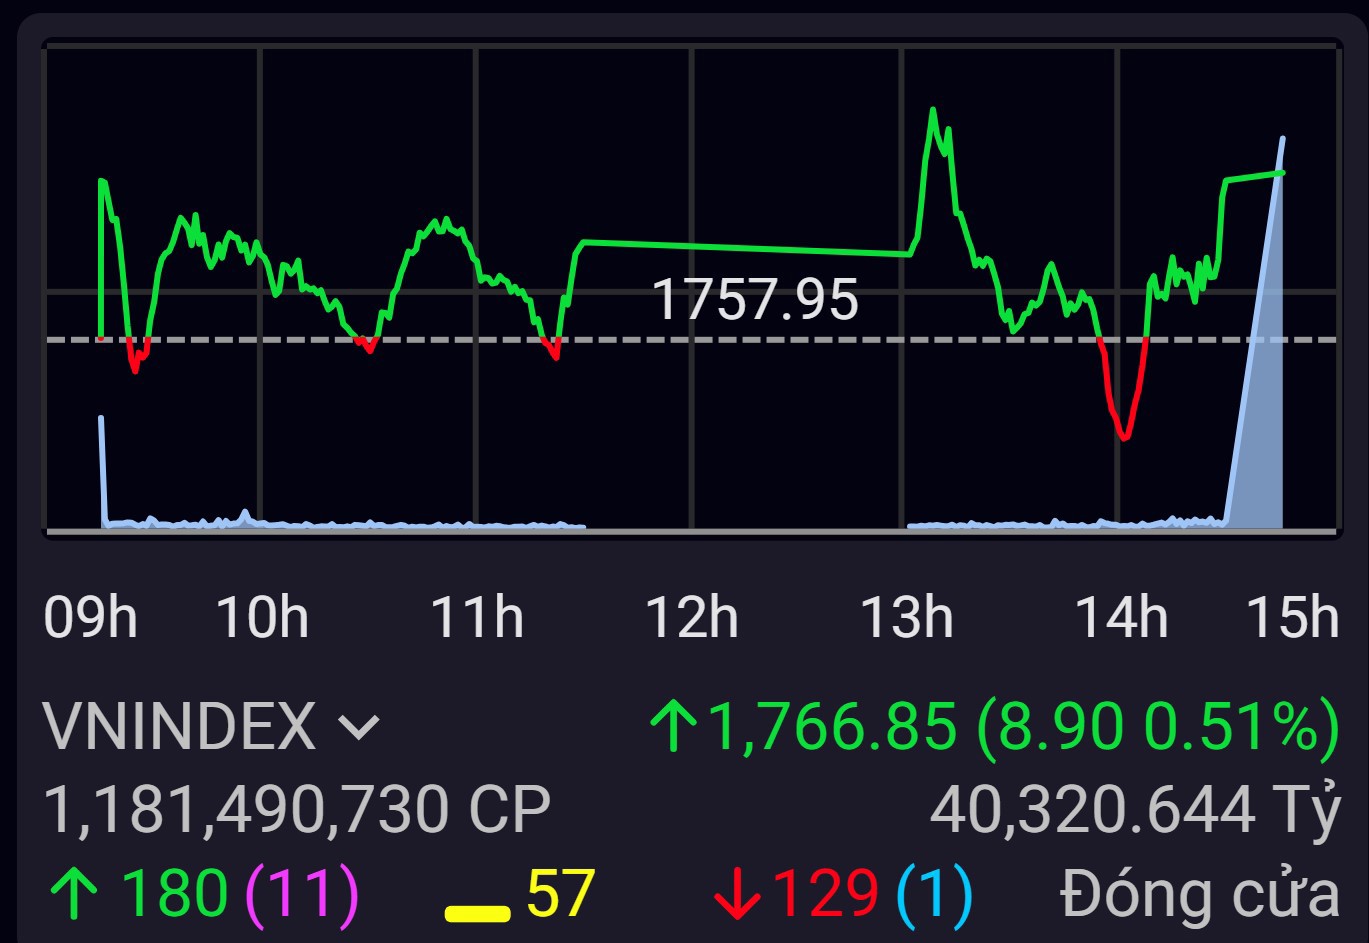Click the trading value 40,320.644 Tỷ
The height and width of the screenshot is (943, 1369).
pos(1134,810)
